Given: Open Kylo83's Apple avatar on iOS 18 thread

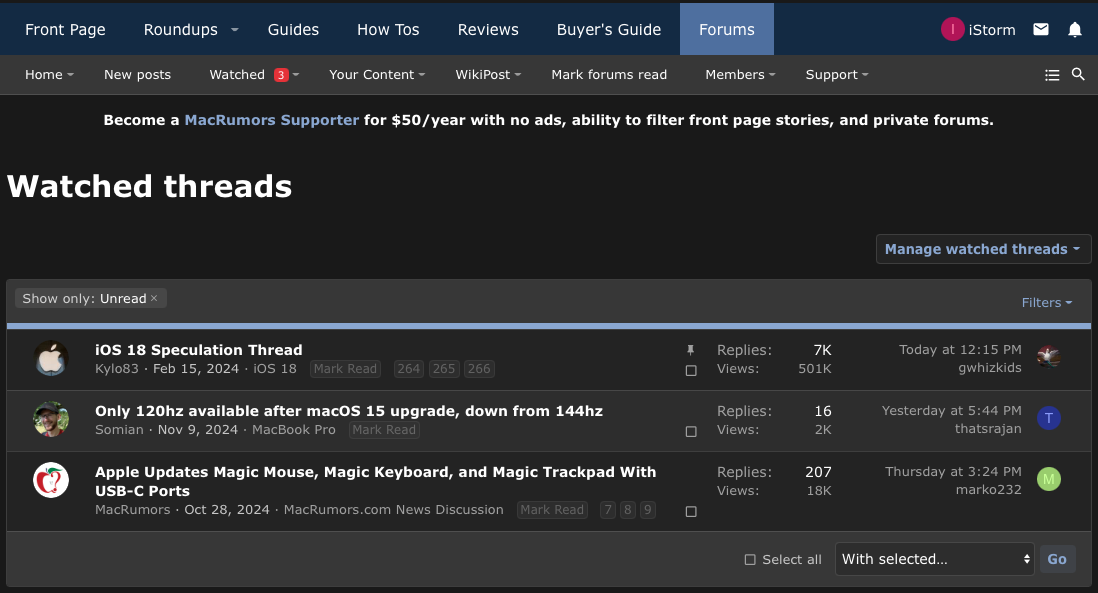Looking at the screenshot, I should (51, 358).
